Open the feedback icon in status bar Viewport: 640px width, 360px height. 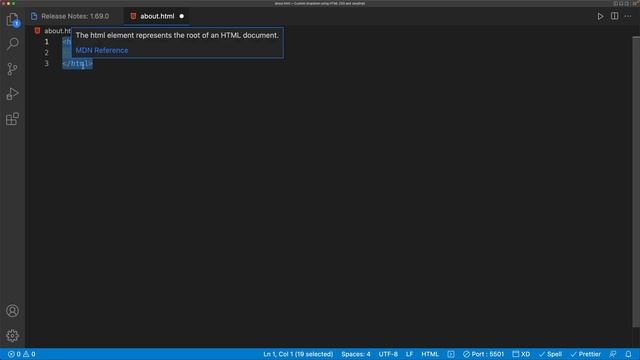613,354
